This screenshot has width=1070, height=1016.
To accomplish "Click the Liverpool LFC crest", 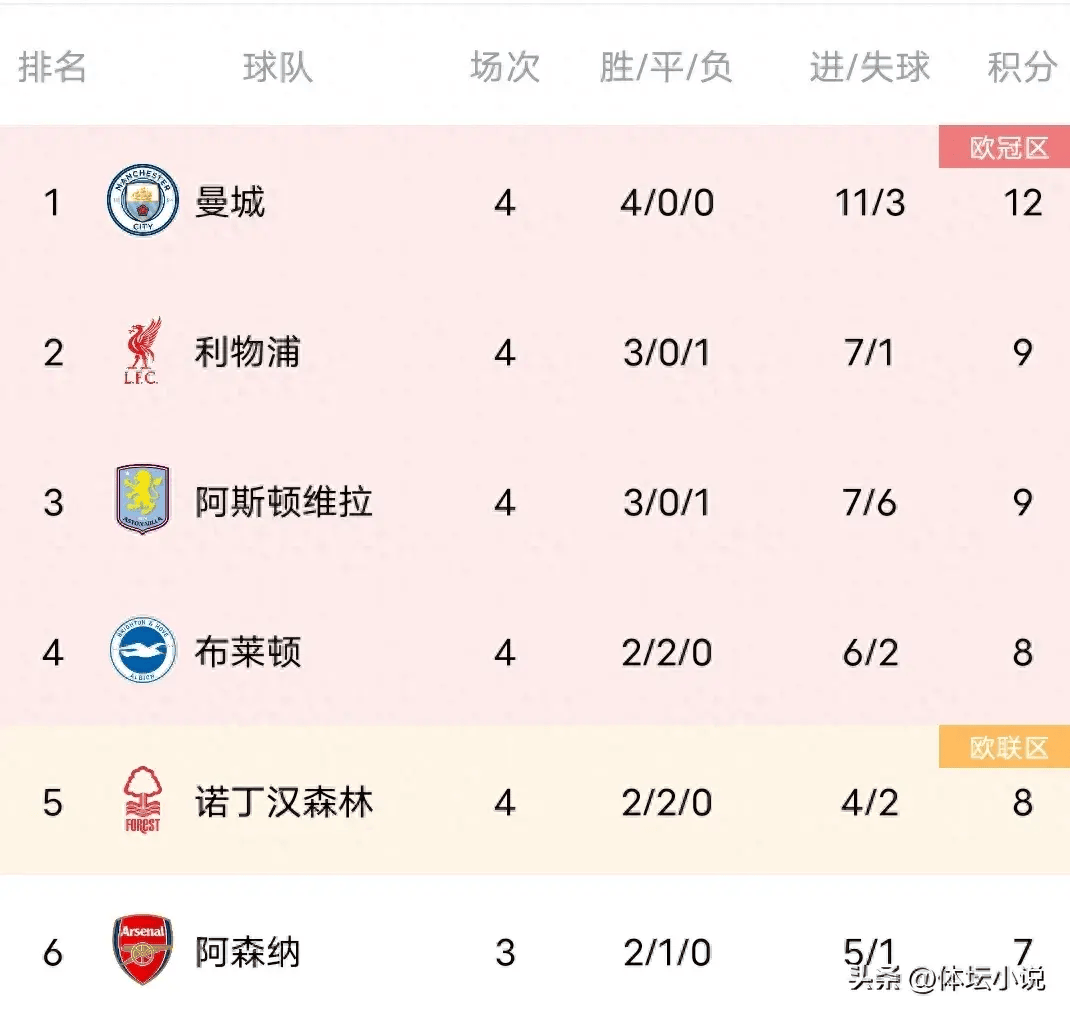I will click(x=143, y=352).
